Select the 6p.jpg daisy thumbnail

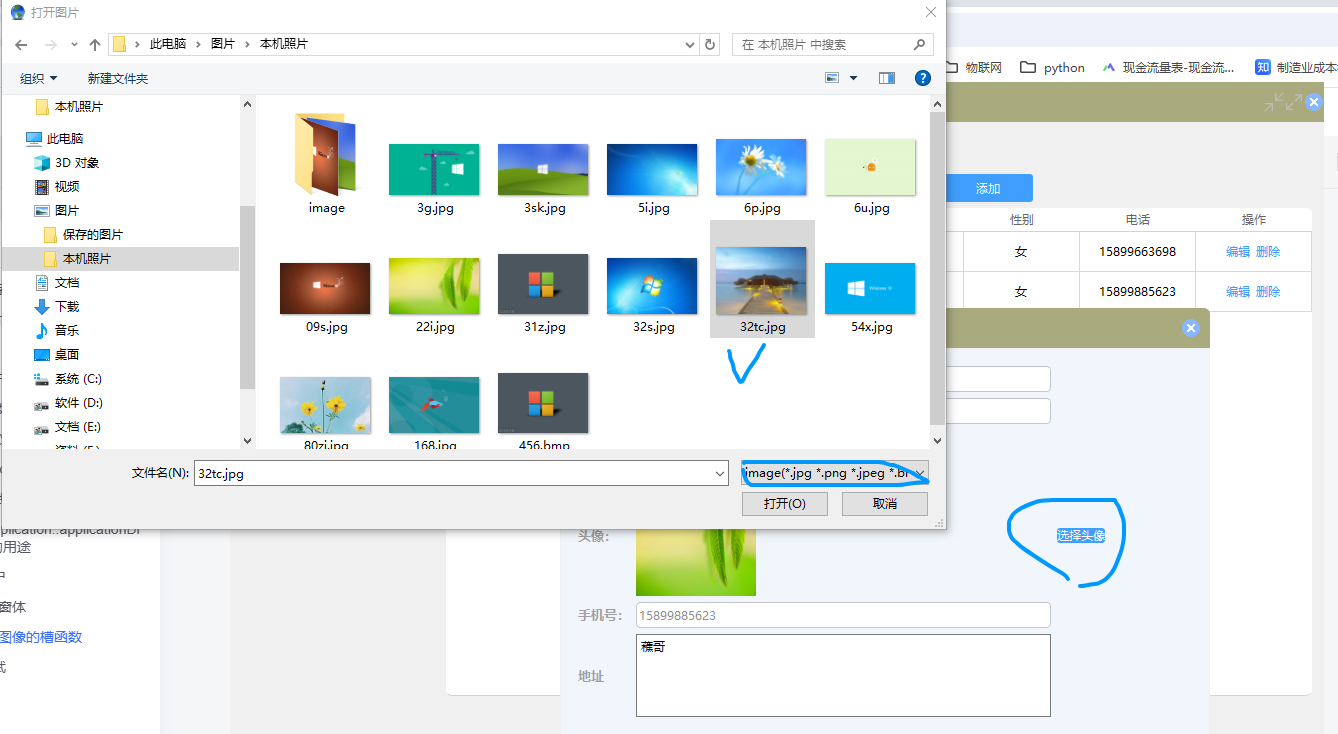[761, 167]
